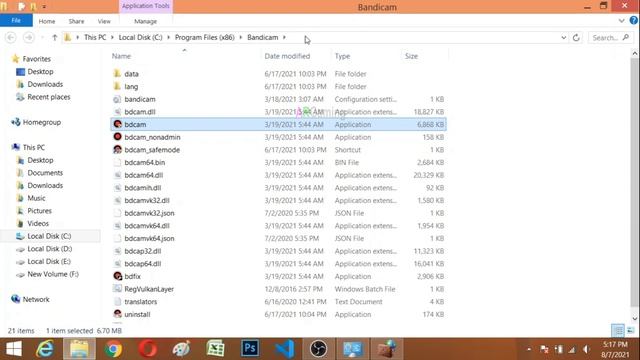The width and height of the screenshot is (640, 360).
Task: Open the Manage ribbon tab
Action: tap(145, 21)
